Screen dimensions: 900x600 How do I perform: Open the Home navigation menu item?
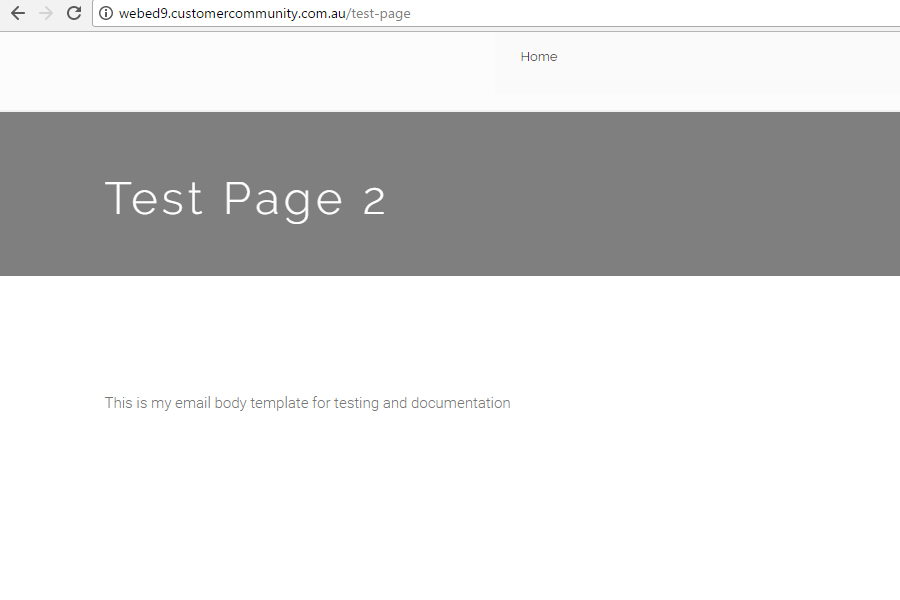tap(538, 57)
